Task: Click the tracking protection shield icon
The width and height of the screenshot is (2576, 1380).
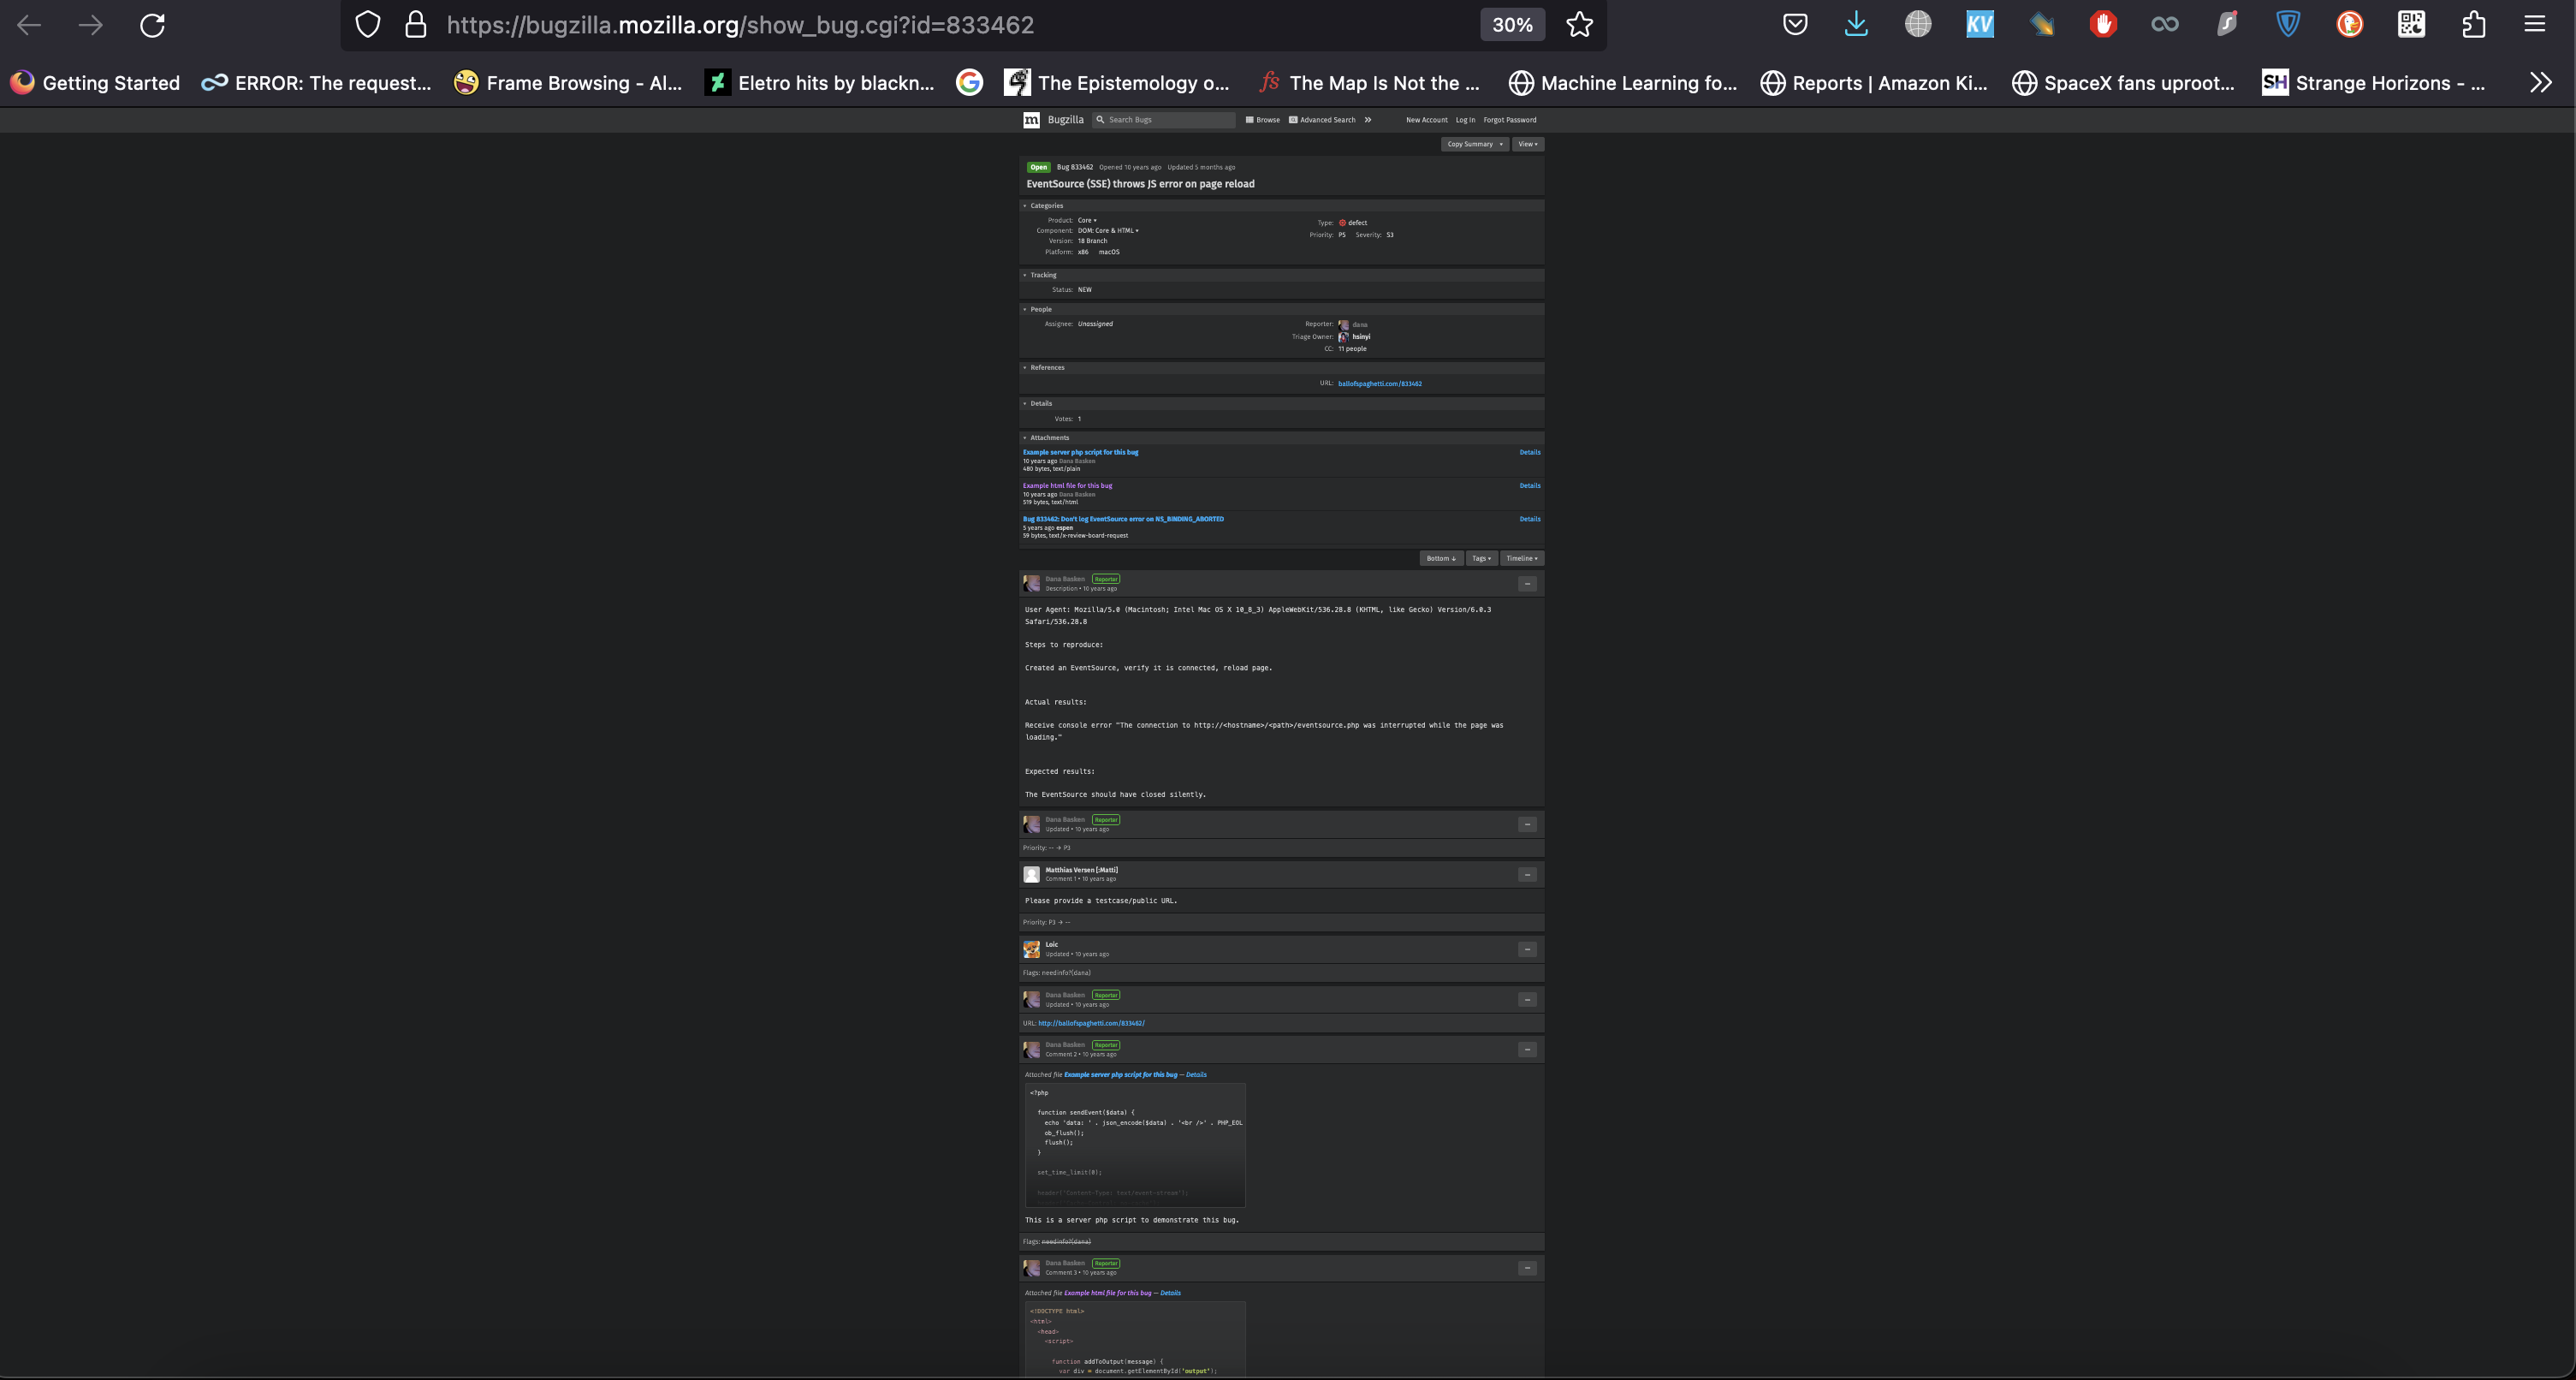Action: [x=368, y=24]
